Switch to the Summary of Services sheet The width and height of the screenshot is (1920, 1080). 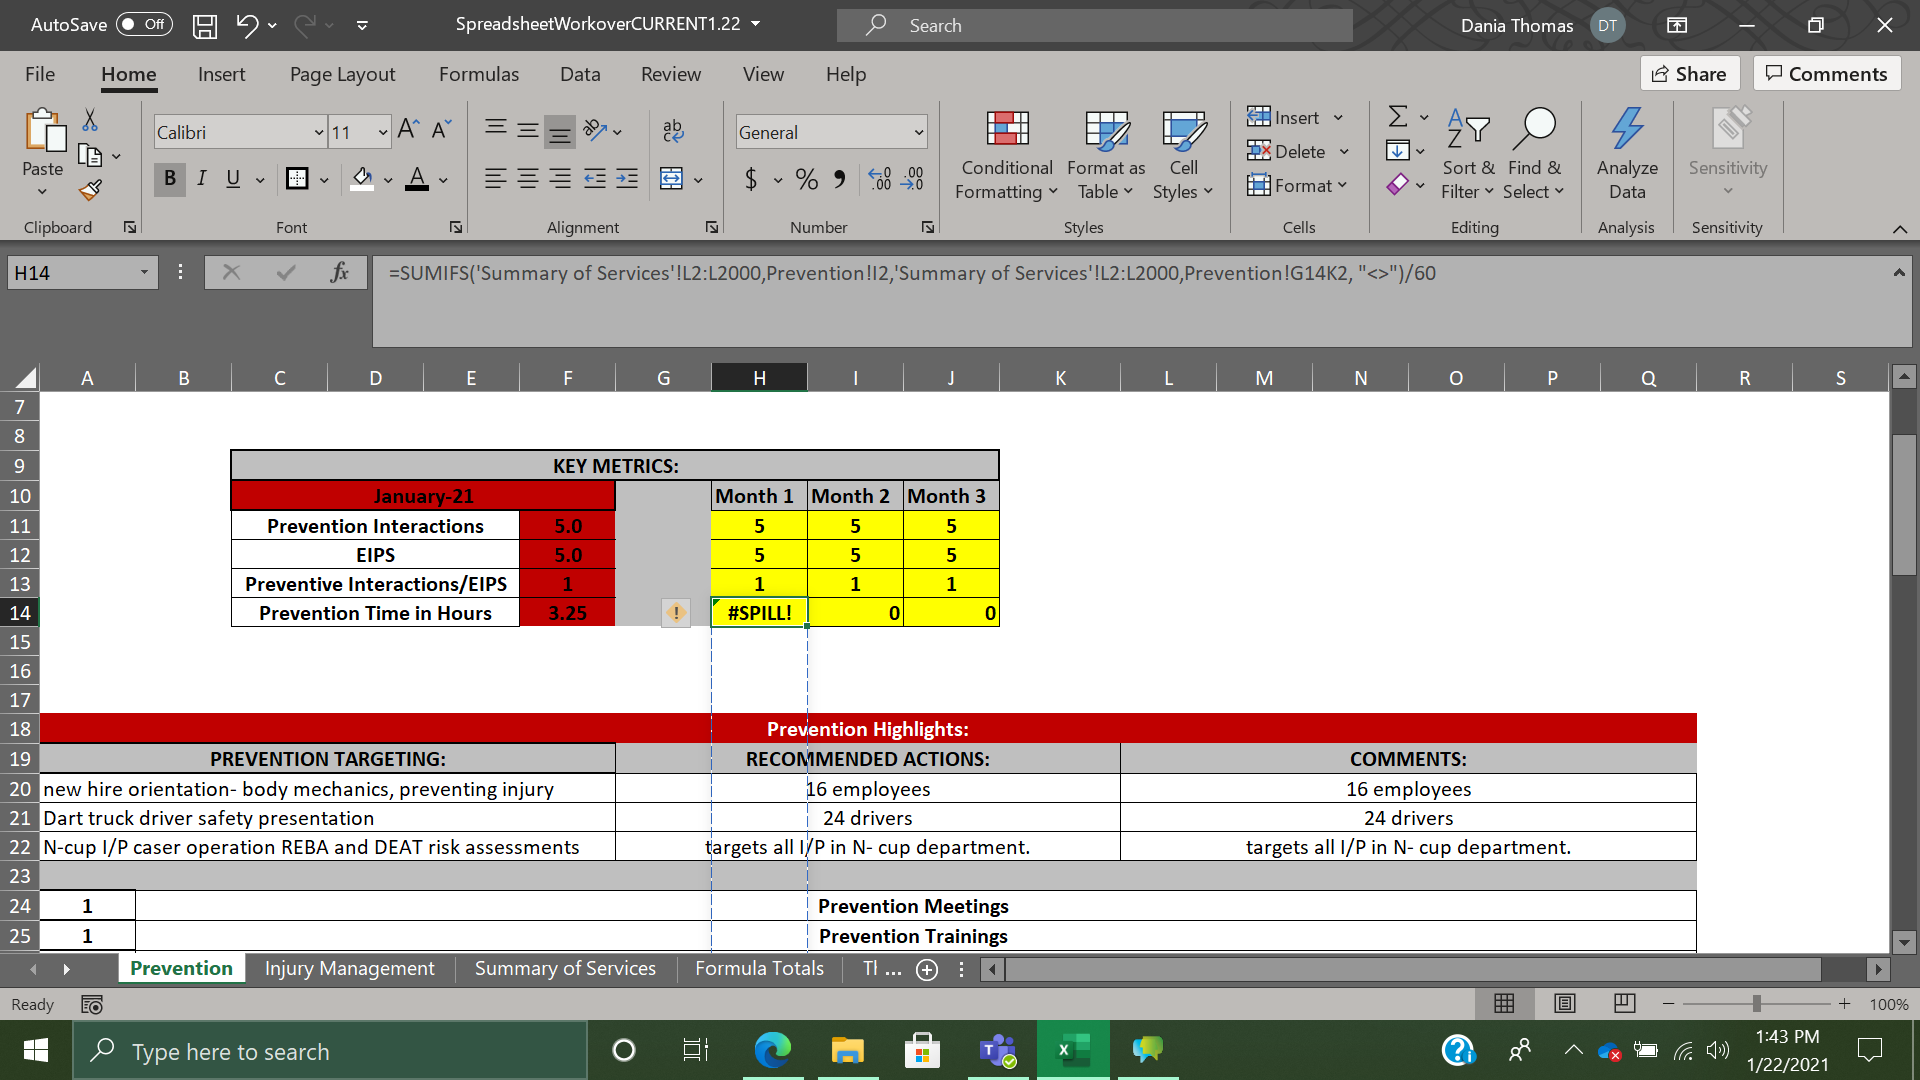(565, 968)
